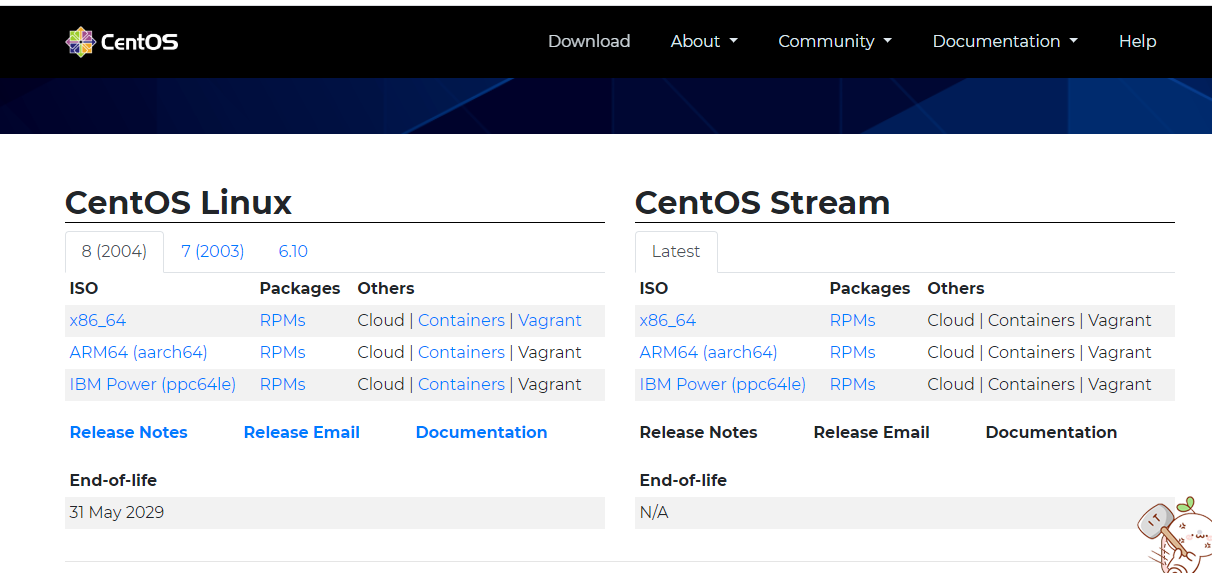Image resolution: width=1212 pixels, height=573 pixels.
Task: Click the End-of-life label under CentOS Stream
Action: tap(683, 480)
